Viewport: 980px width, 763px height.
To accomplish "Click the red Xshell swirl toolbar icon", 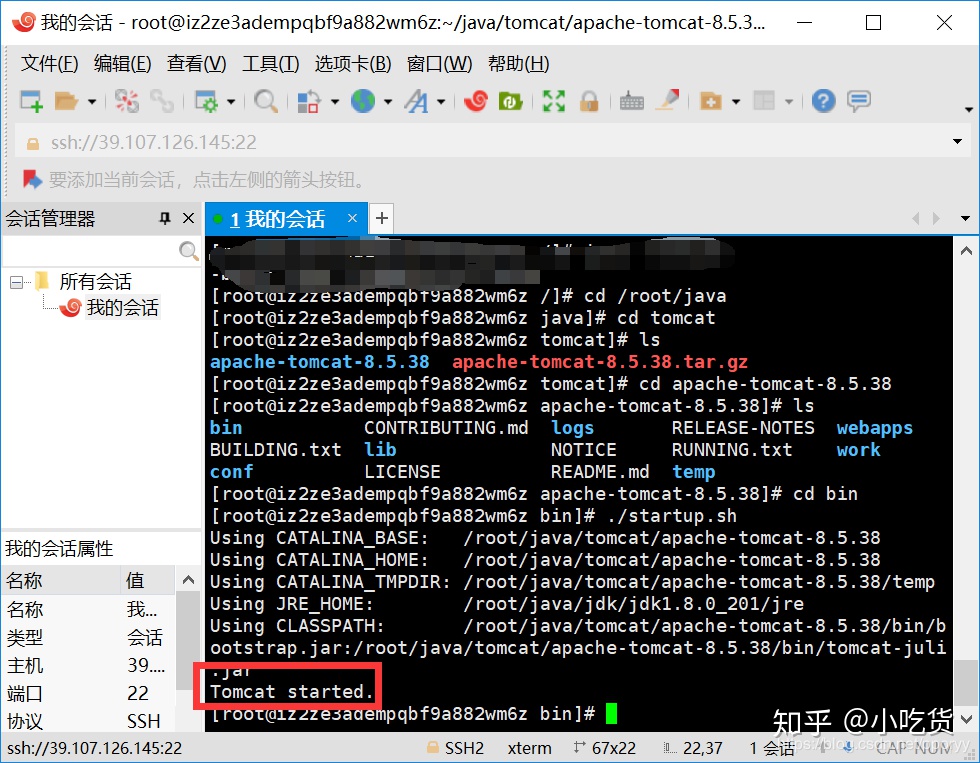I will coord(476,101).
